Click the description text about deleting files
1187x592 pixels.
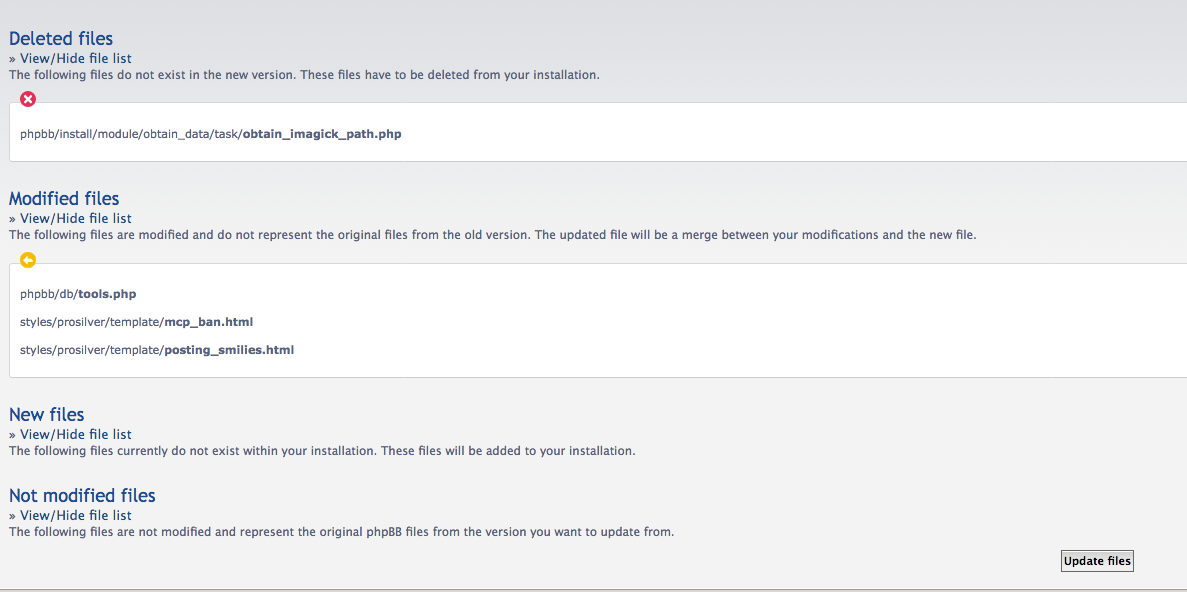[304, 75]
